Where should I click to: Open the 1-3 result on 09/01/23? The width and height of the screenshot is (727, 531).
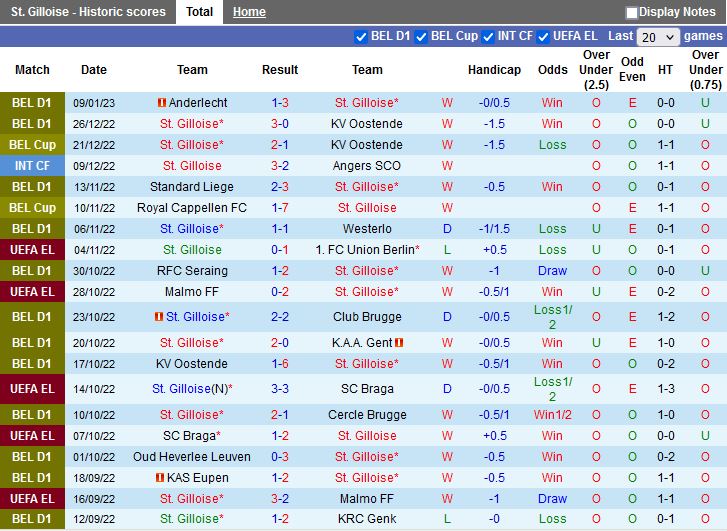[280, 102]
